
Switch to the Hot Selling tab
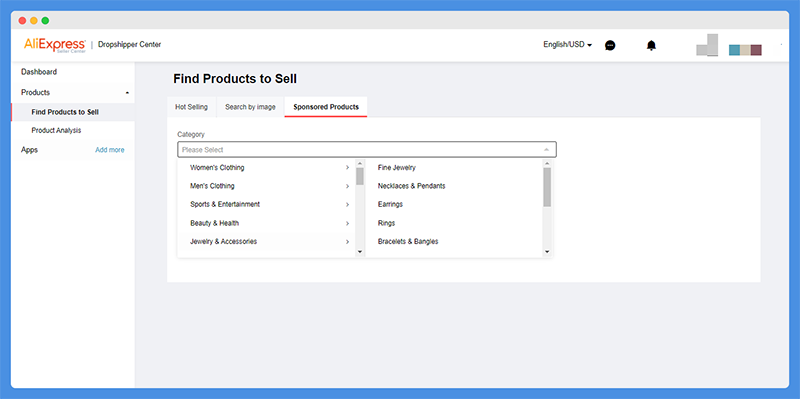[191, 107]
